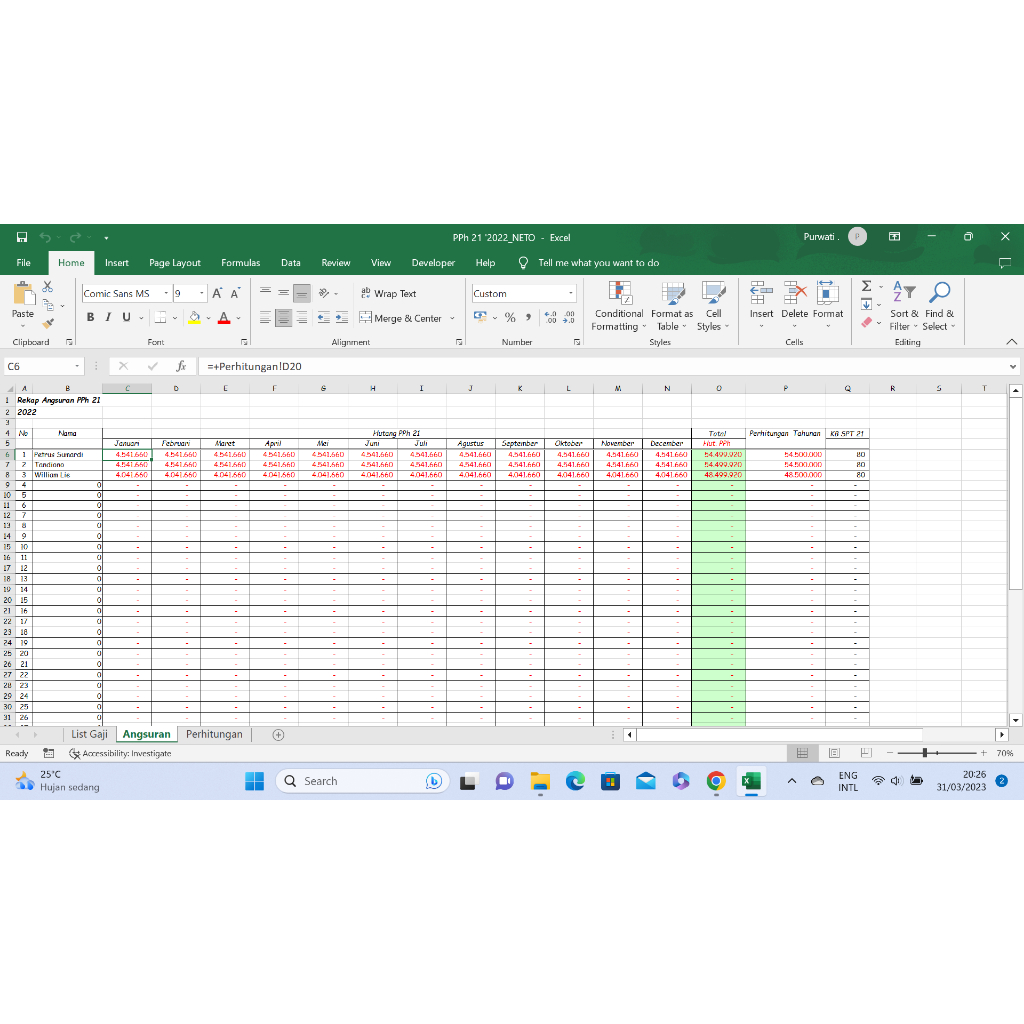Image resolution: width=1024 pixels, height=1024 pixels.
Task: Toggle bold formatting on selected cell
Action: pos(90,317)
